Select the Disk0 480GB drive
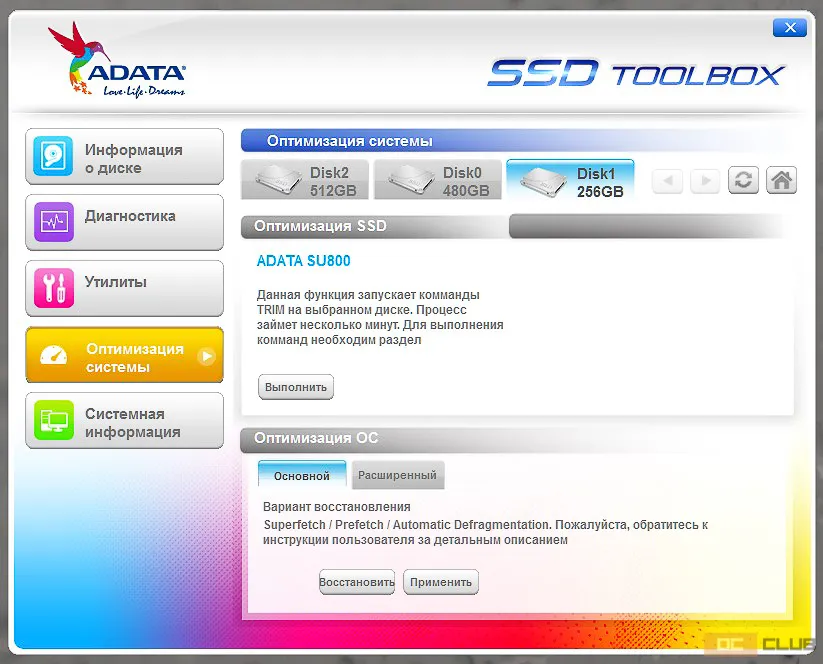This screenshot has width=823, height=664. pos(438,180)
